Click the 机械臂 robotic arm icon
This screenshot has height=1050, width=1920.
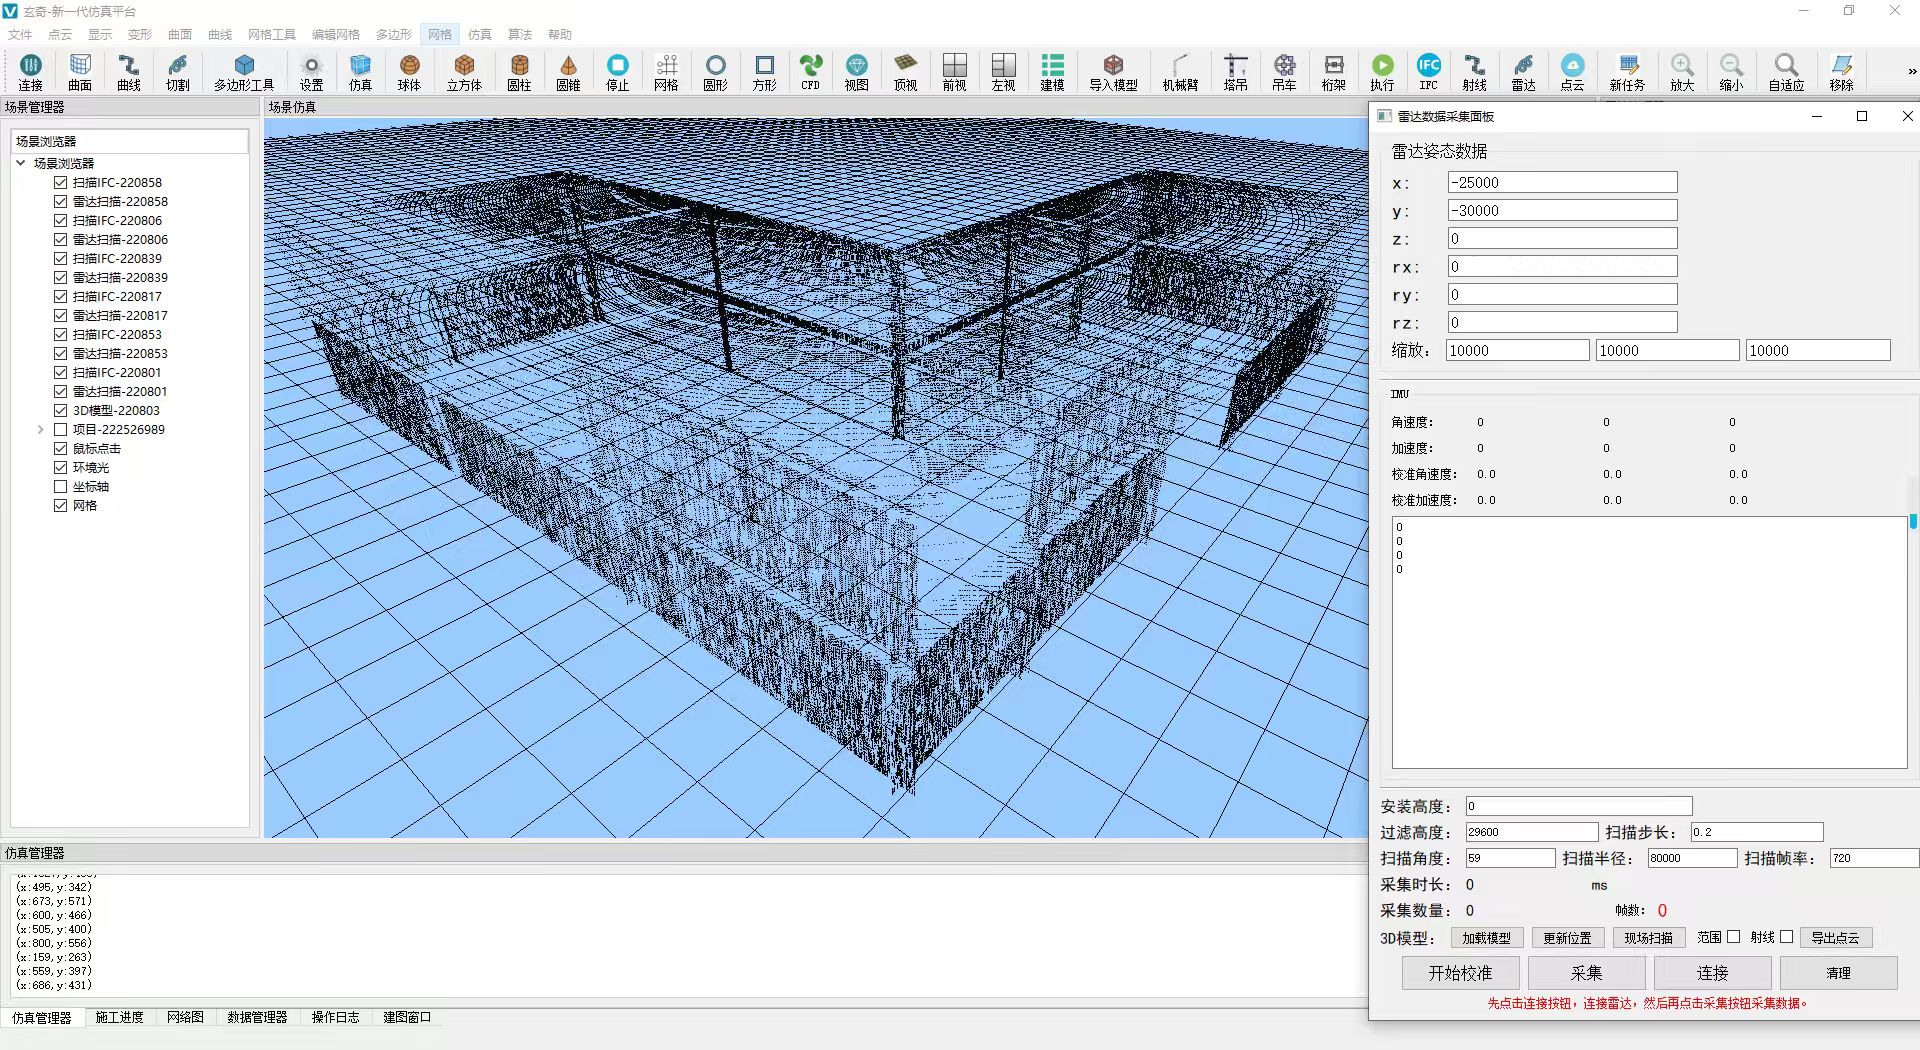tap(1180, 72)
